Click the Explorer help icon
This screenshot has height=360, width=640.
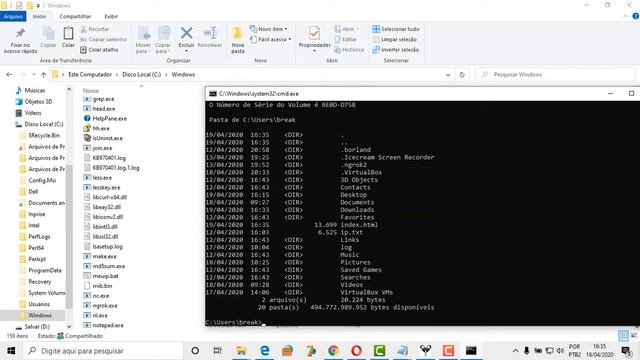click(x=636, y=16)
